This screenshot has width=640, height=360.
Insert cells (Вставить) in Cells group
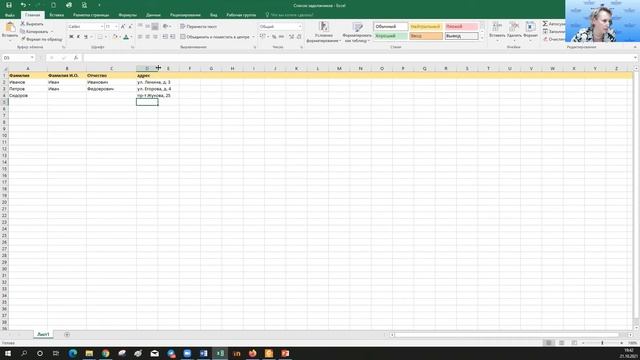point(497,31)
